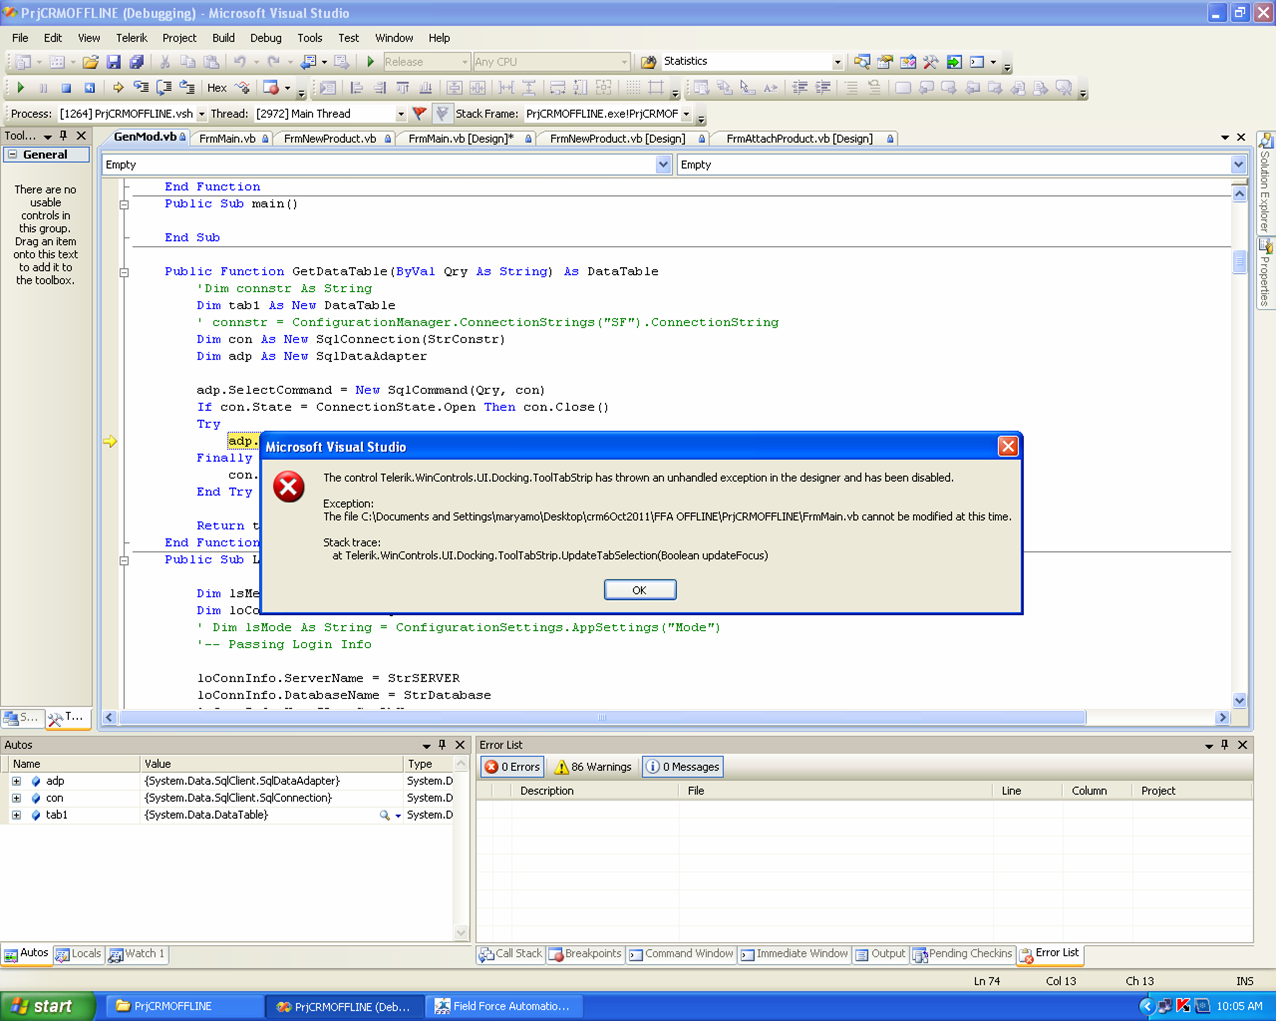Click the Stop Debugging square icon

point(66,88)
